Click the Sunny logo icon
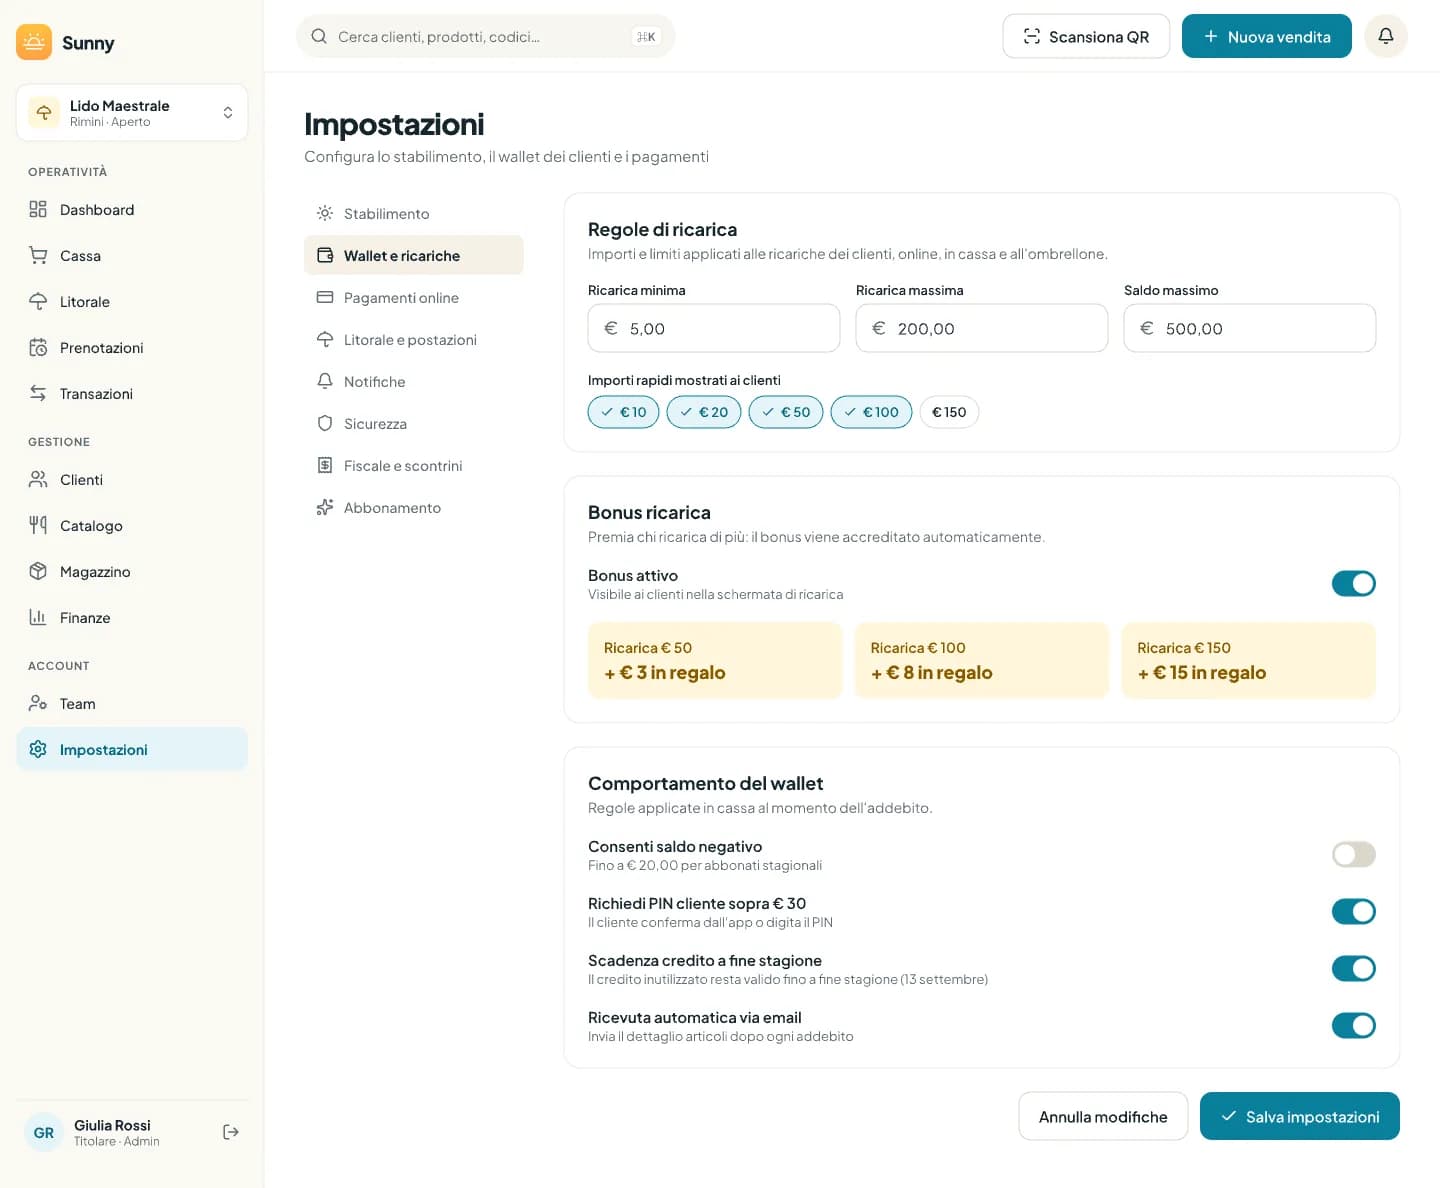 tap(34, 42)
